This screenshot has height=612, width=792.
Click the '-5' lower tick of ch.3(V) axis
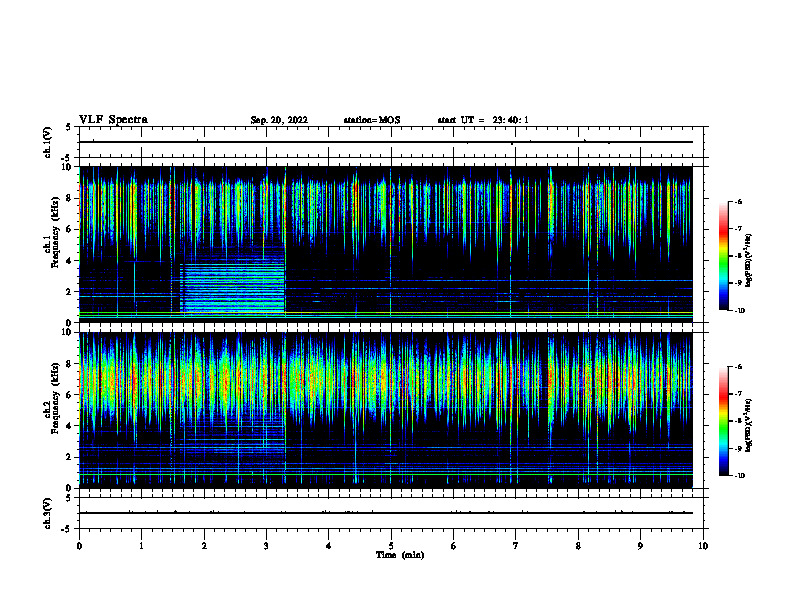67,529
